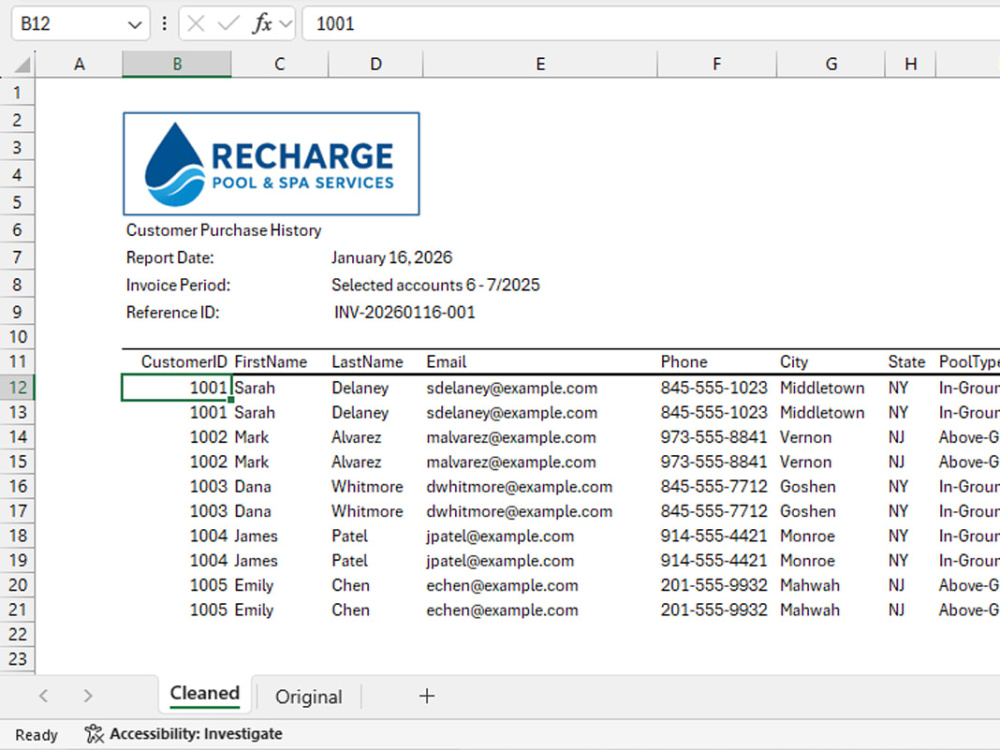
Task: Select row 22 header
Action: coord(17,634)
